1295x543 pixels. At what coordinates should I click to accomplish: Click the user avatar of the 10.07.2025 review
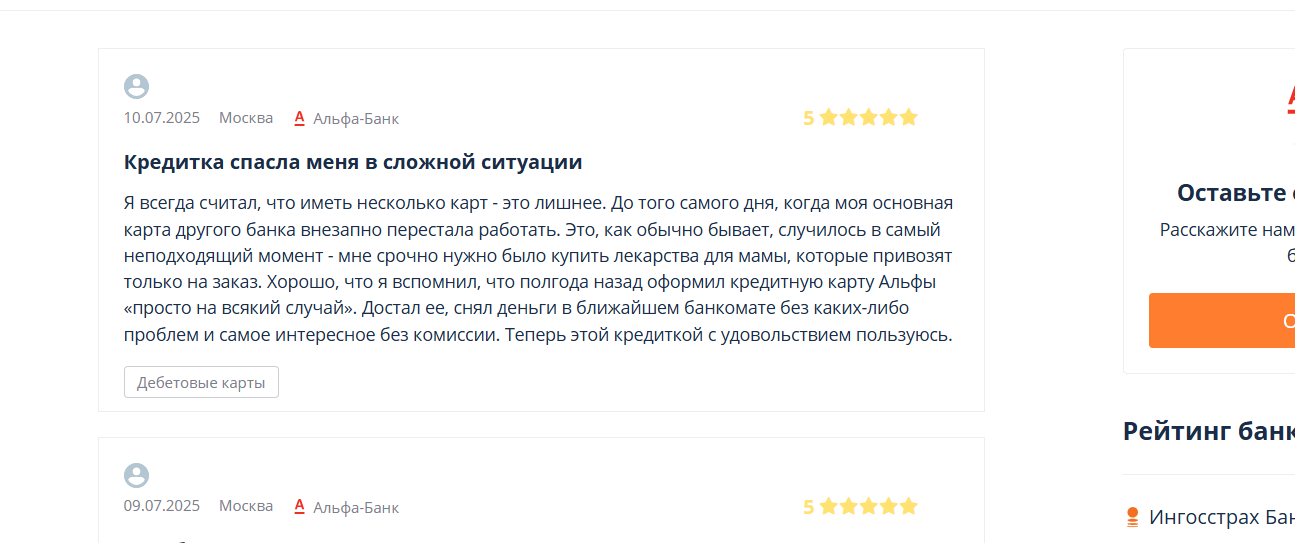tap(137, 87)
